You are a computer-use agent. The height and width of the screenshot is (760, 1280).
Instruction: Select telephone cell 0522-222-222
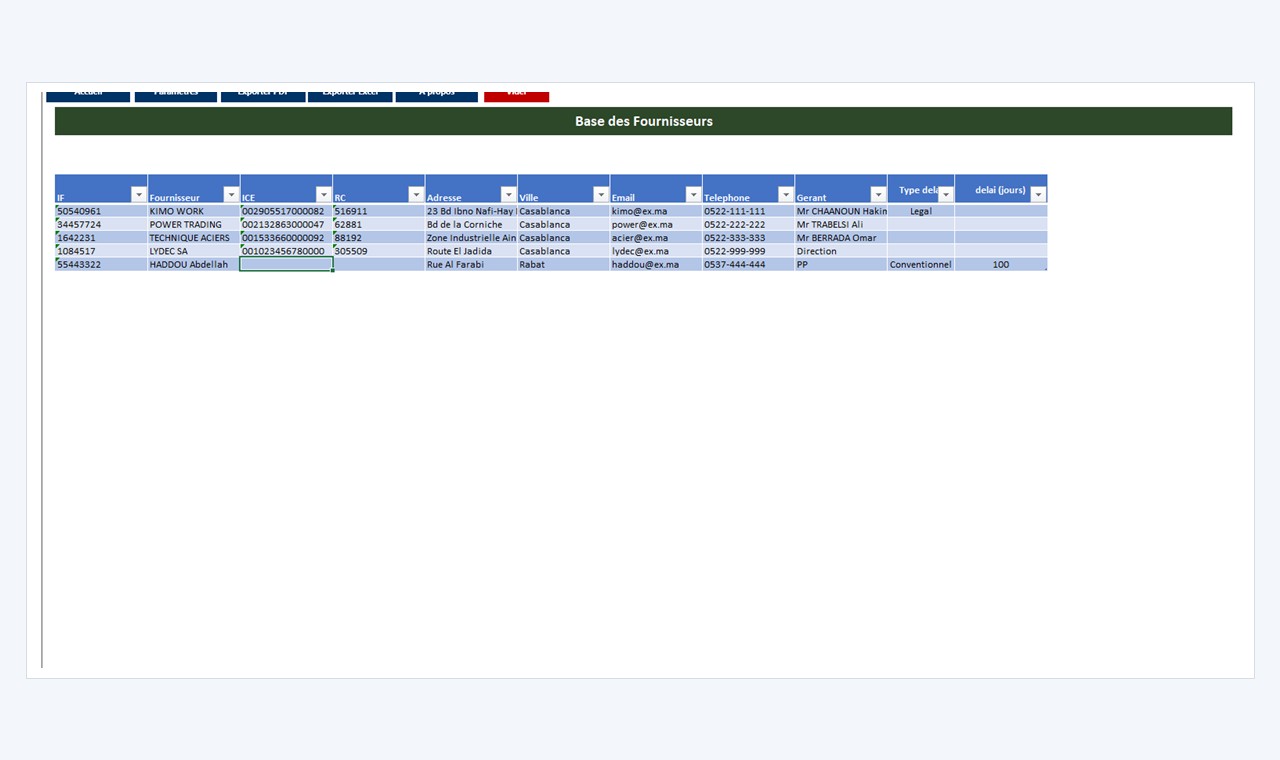749,224
